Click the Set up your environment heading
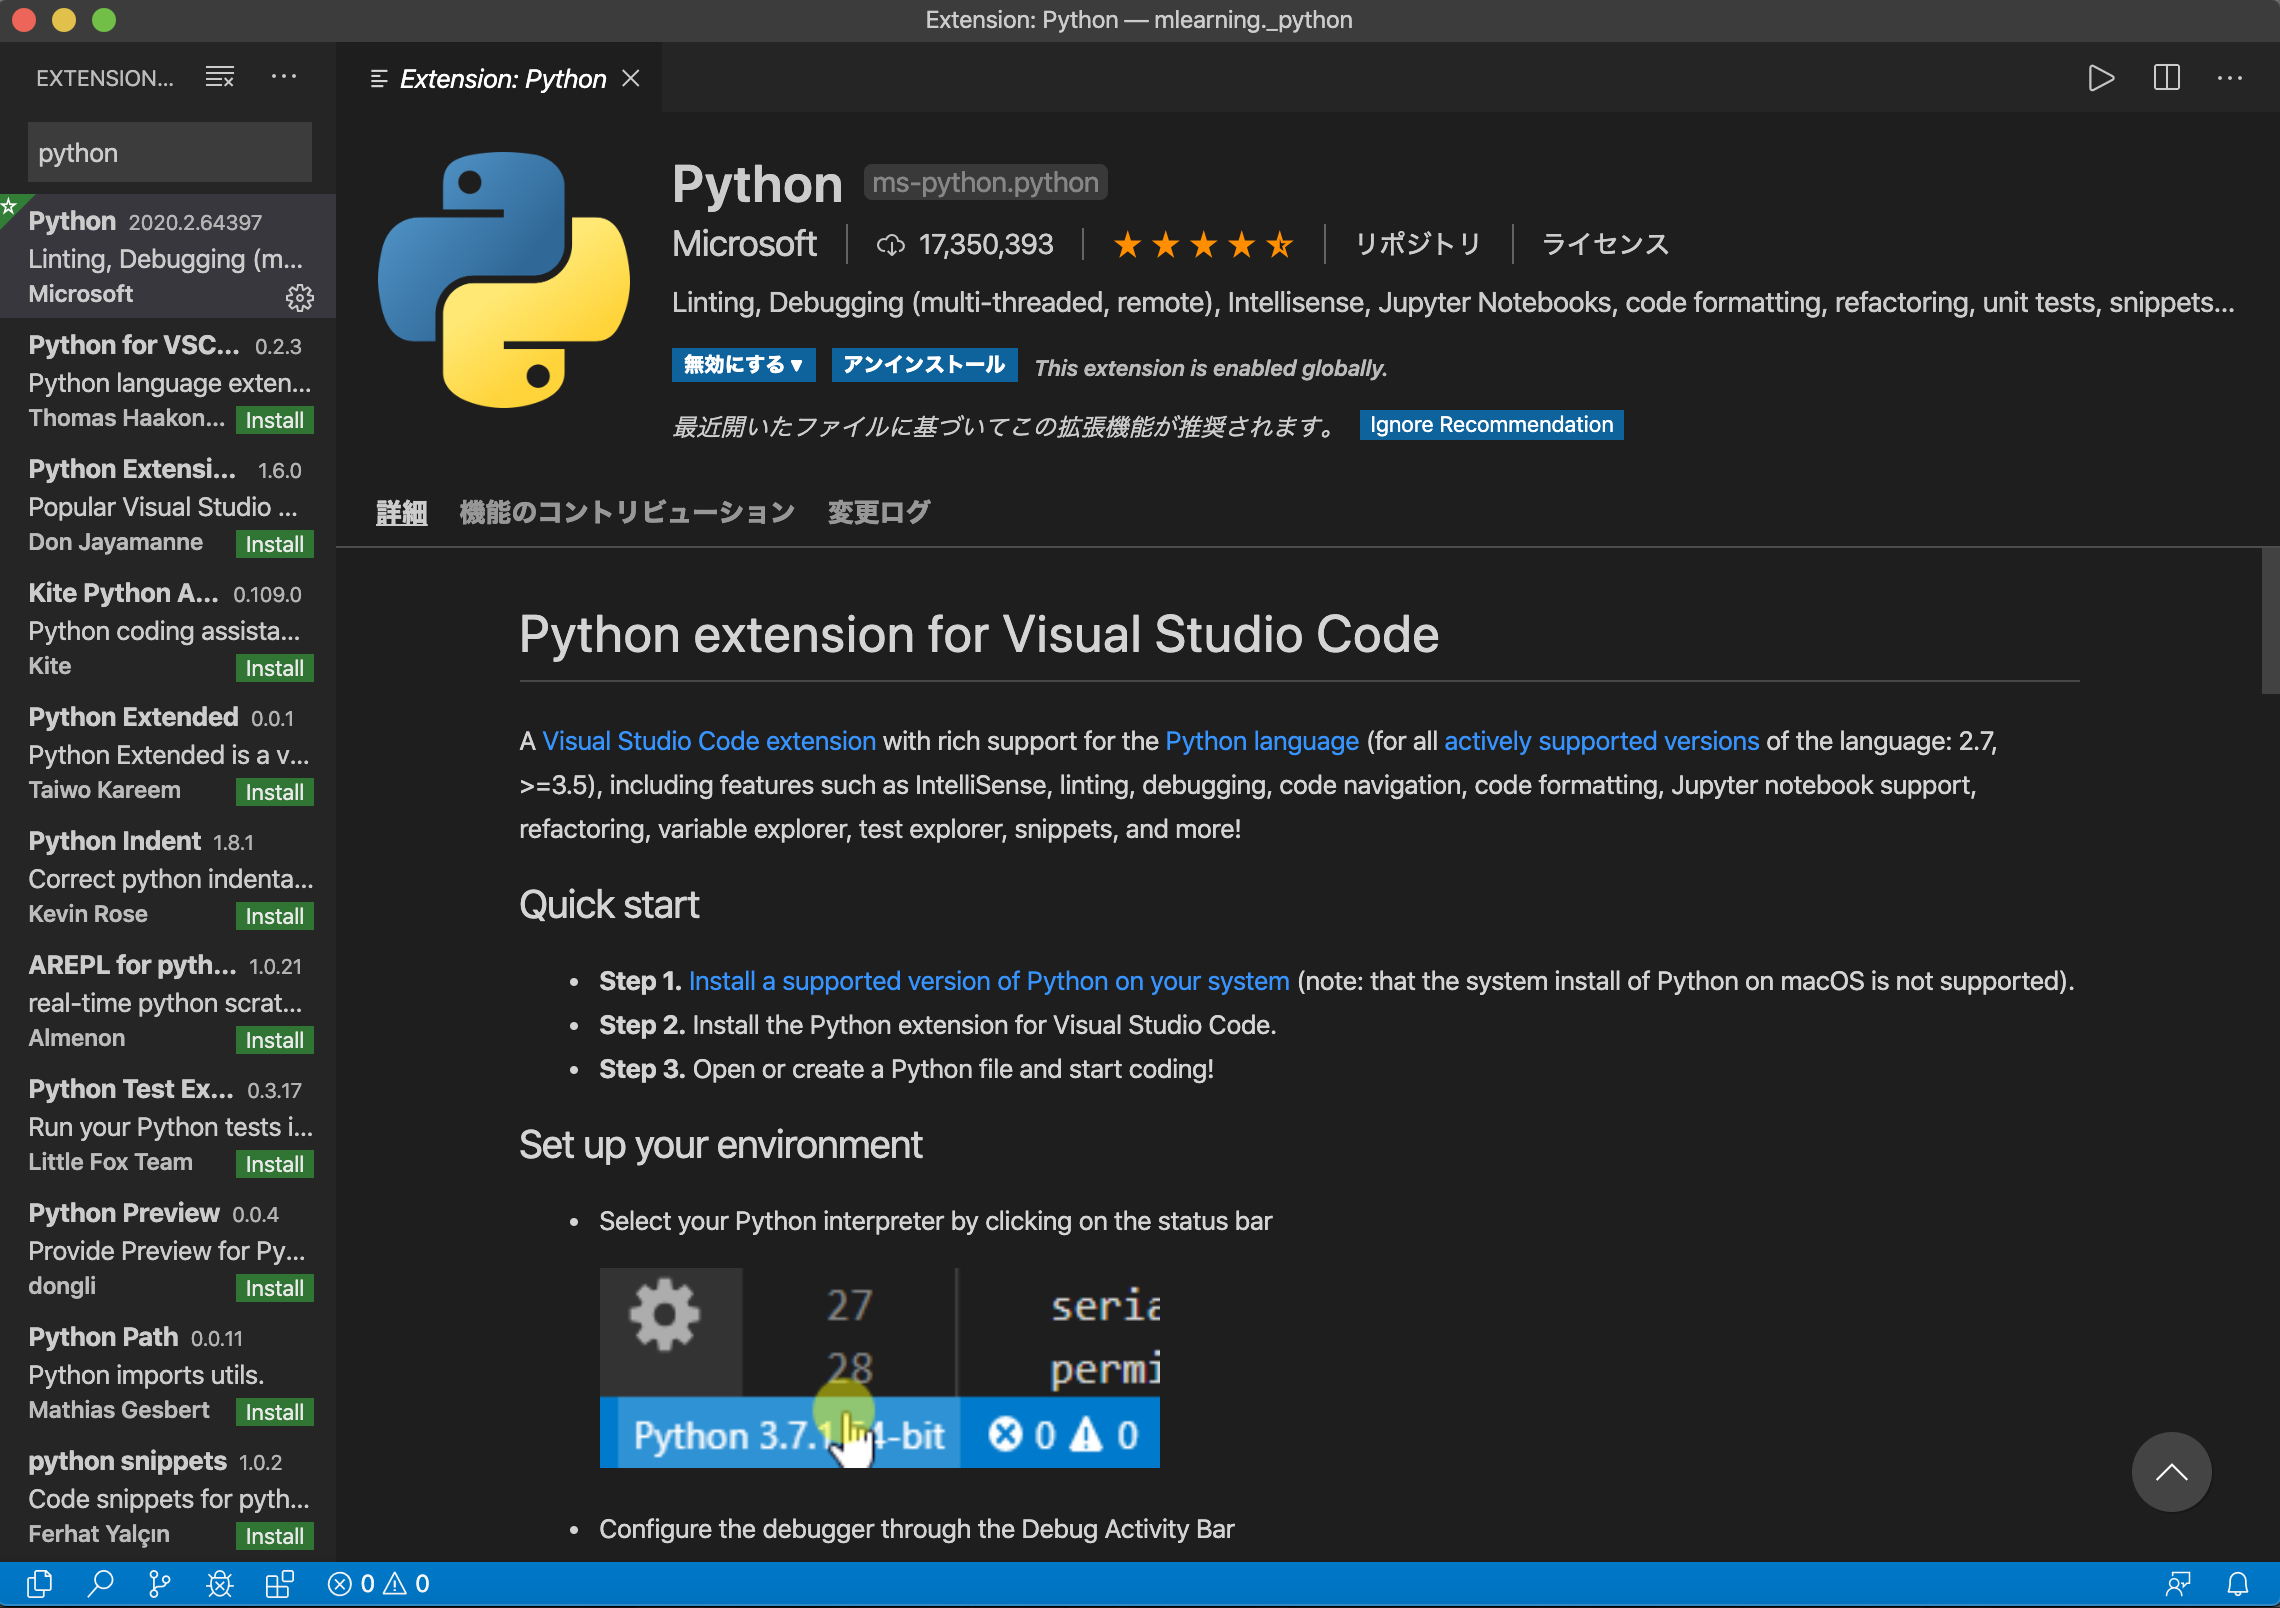This screenshot has height=1608, width=2280. click(x=720, y=1145)
